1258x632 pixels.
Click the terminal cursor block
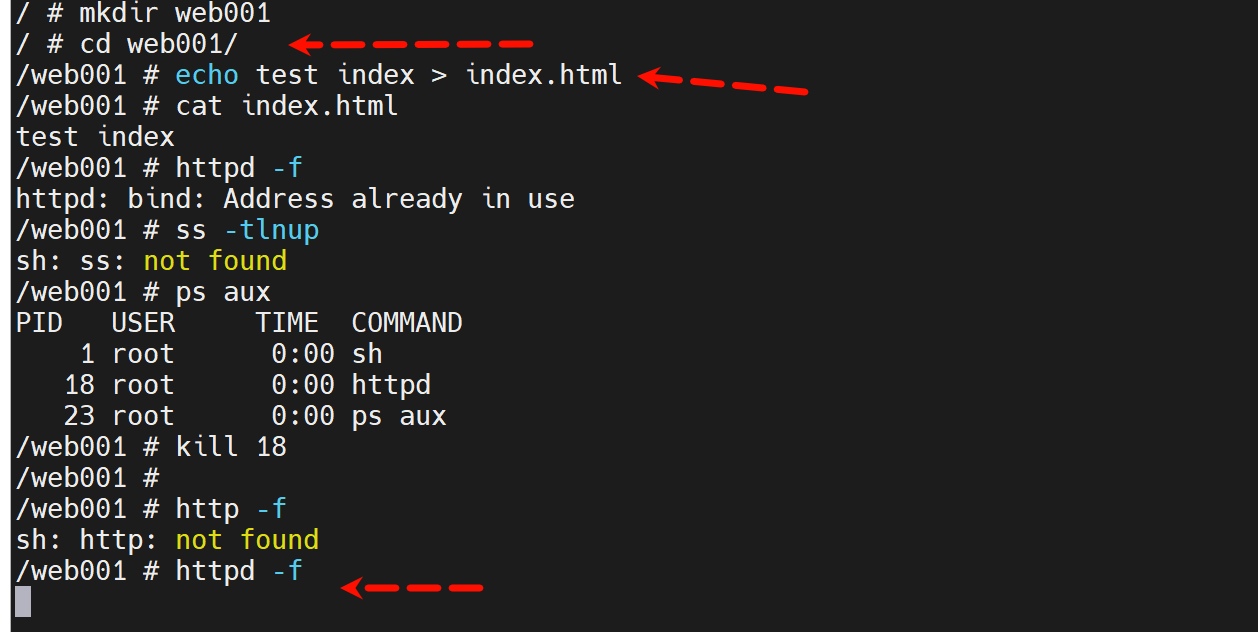pos(23,601)
